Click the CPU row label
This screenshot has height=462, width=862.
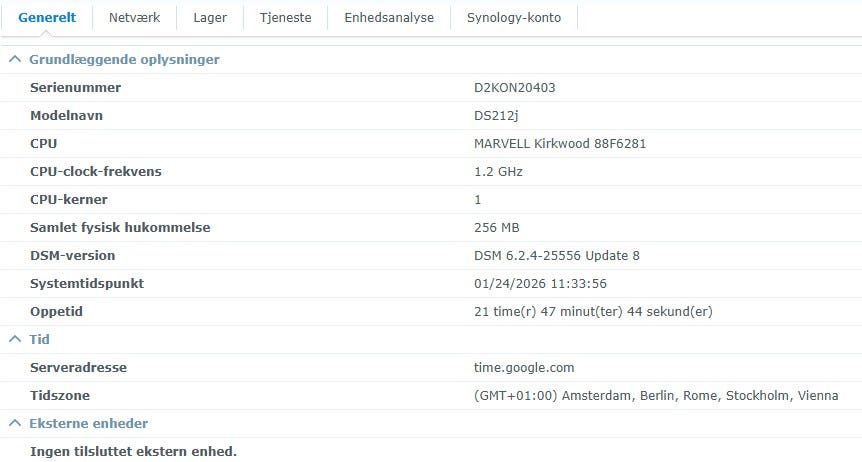click(x=43, y=144)
